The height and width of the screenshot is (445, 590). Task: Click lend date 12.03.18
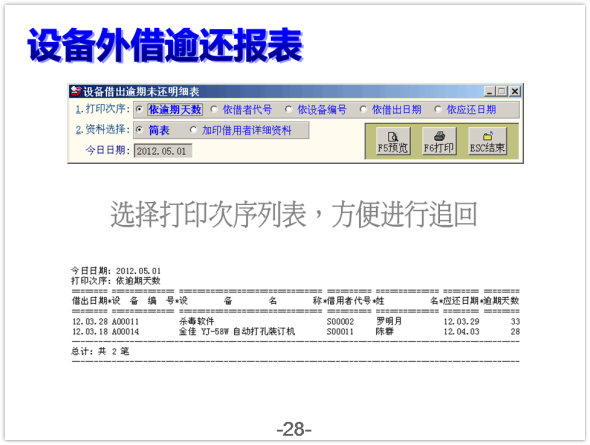(x=90, y=332)
